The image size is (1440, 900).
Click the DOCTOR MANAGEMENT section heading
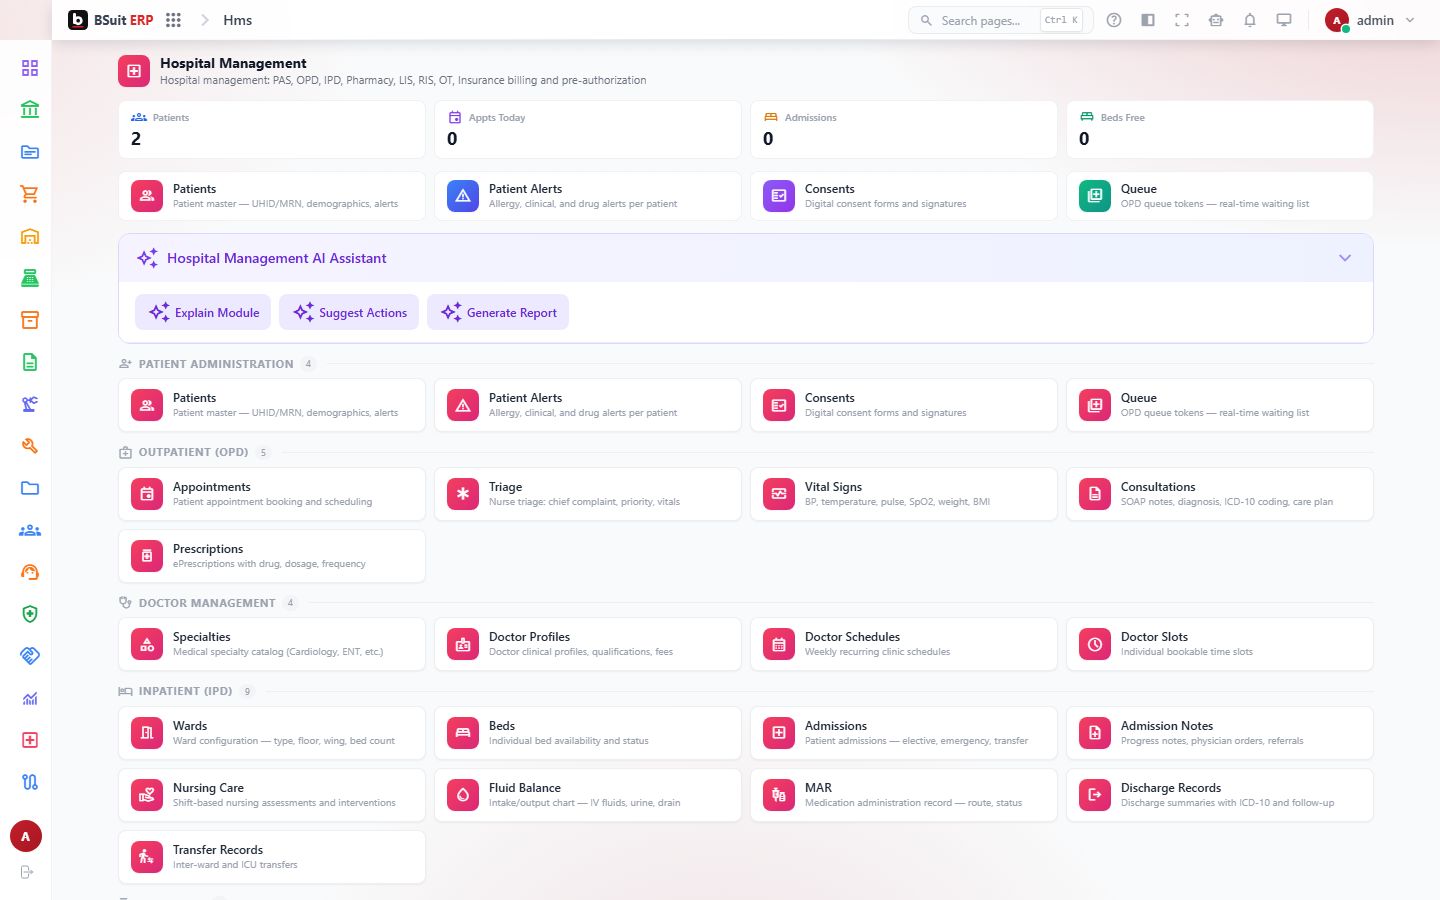pos(207,603)
